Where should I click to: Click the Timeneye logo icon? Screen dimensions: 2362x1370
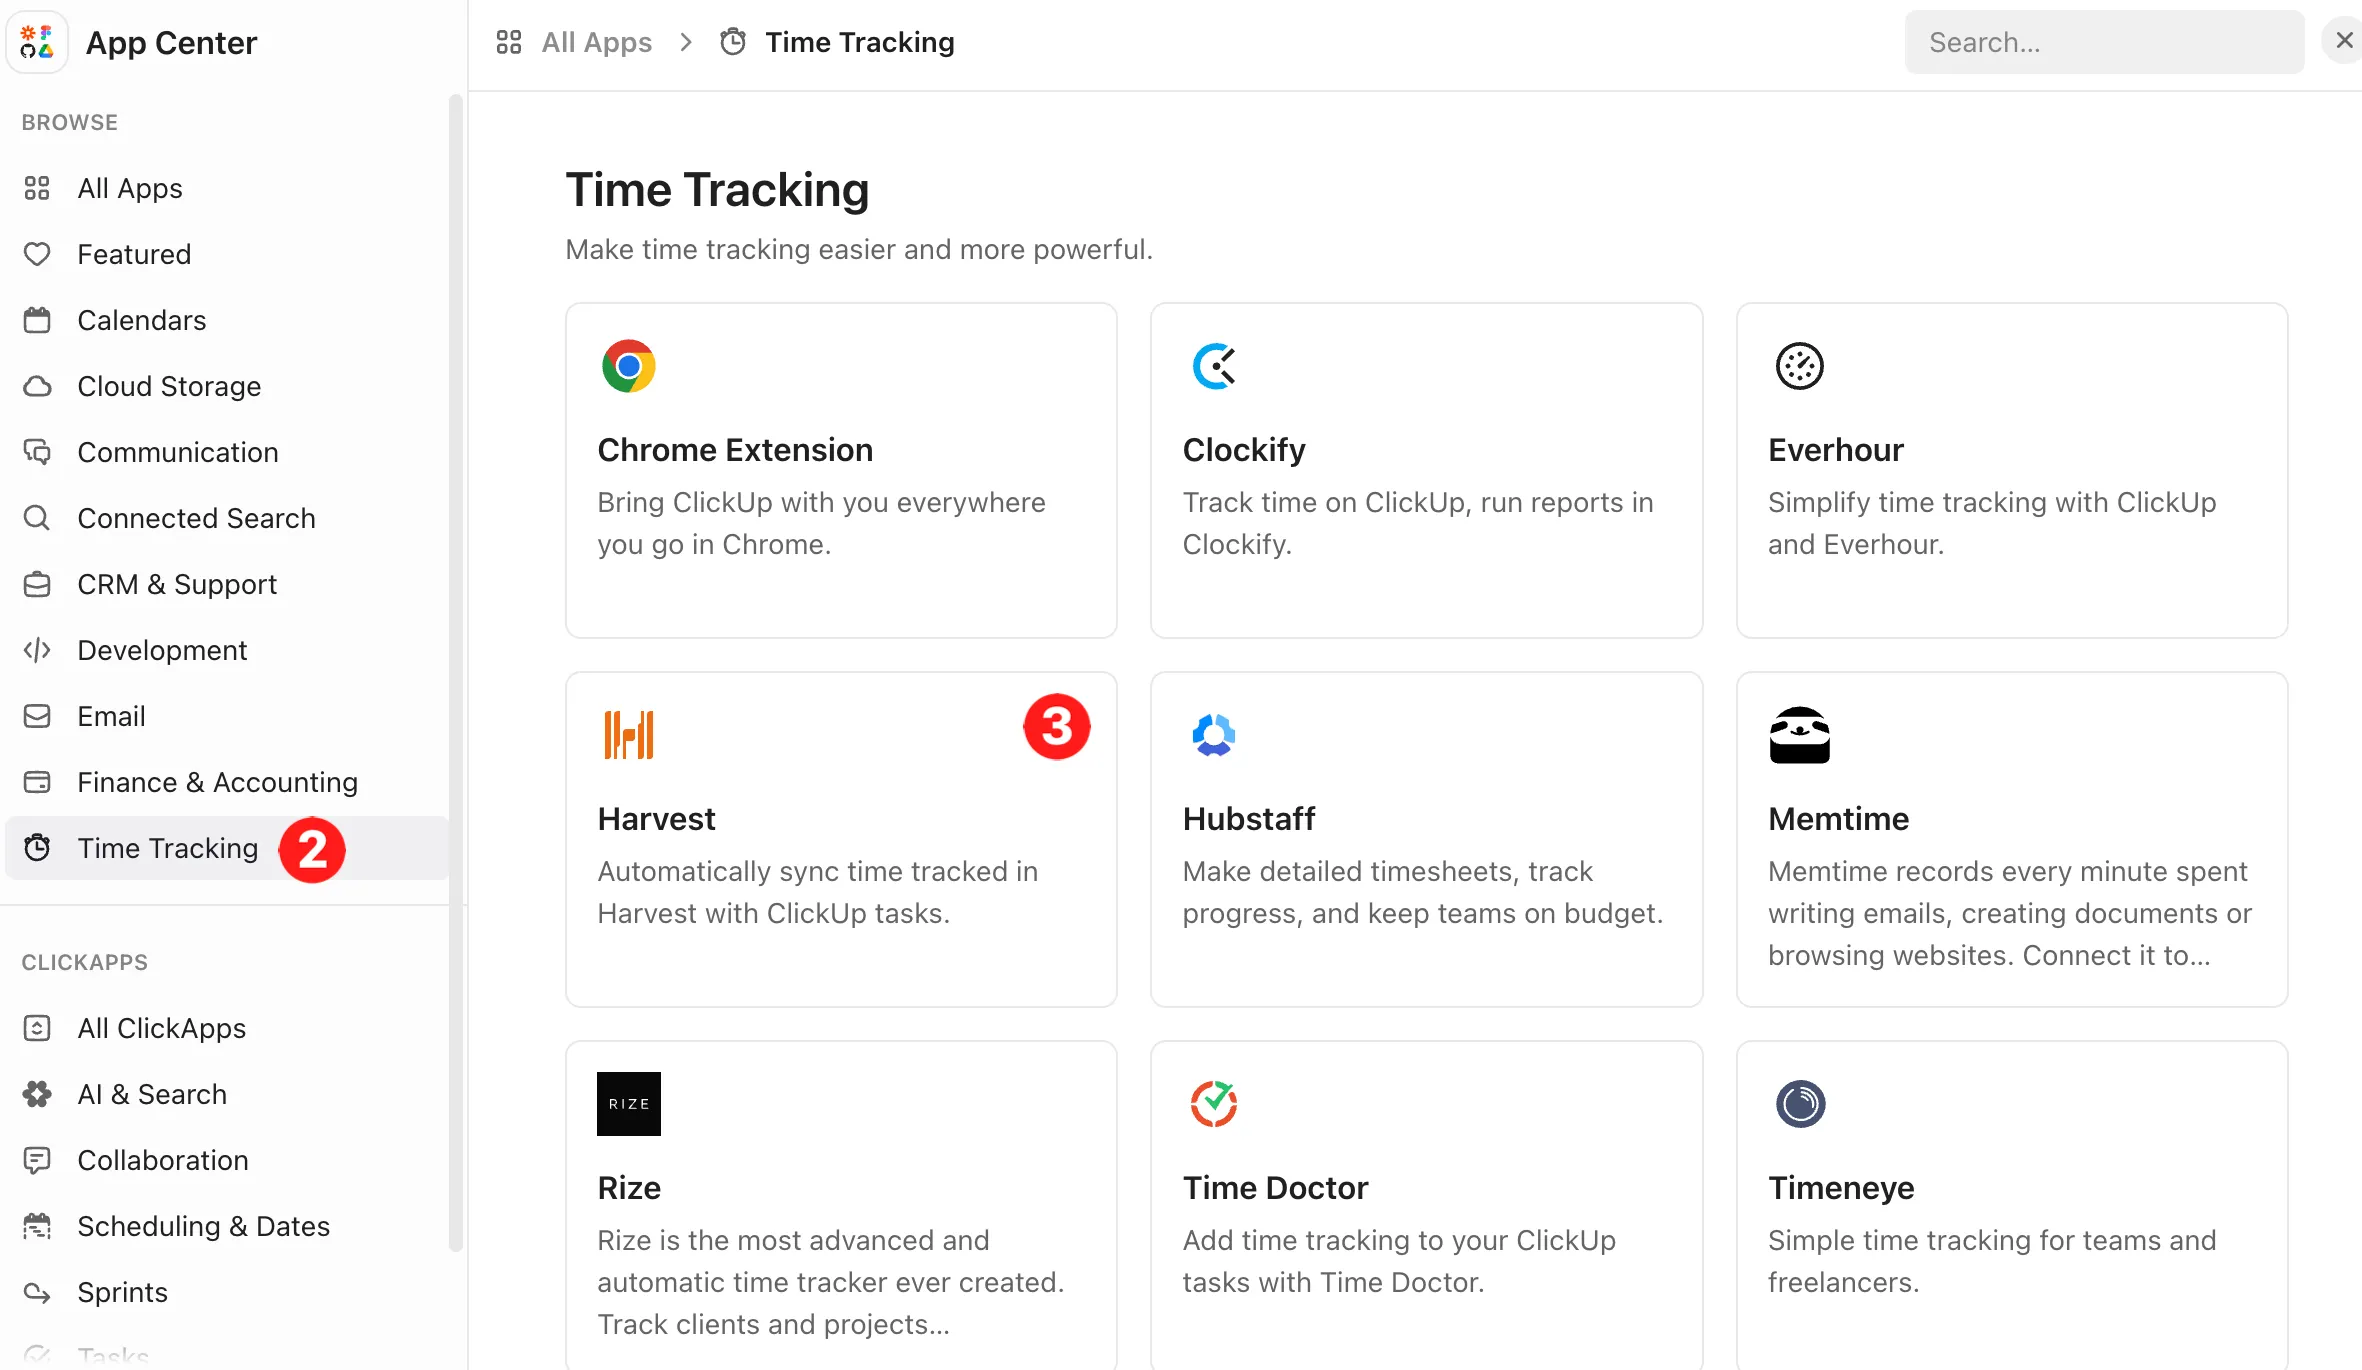point(1799,1104)
